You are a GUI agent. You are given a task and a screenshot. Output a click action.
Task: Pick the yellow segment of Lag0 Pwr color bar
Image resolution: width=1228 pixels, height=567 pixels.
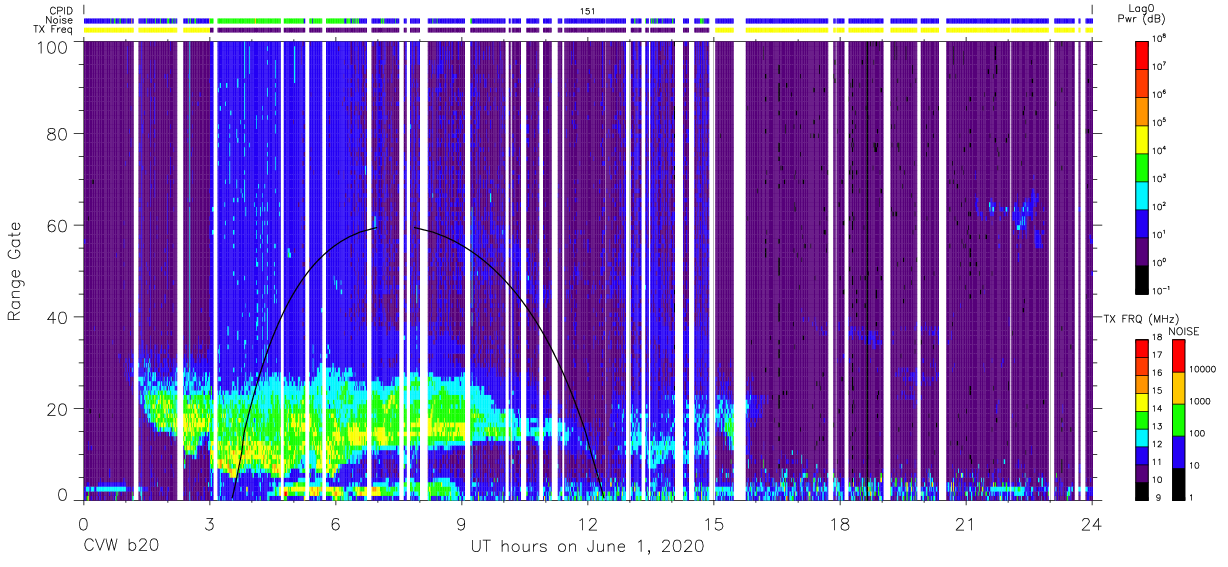[1142, 138]
